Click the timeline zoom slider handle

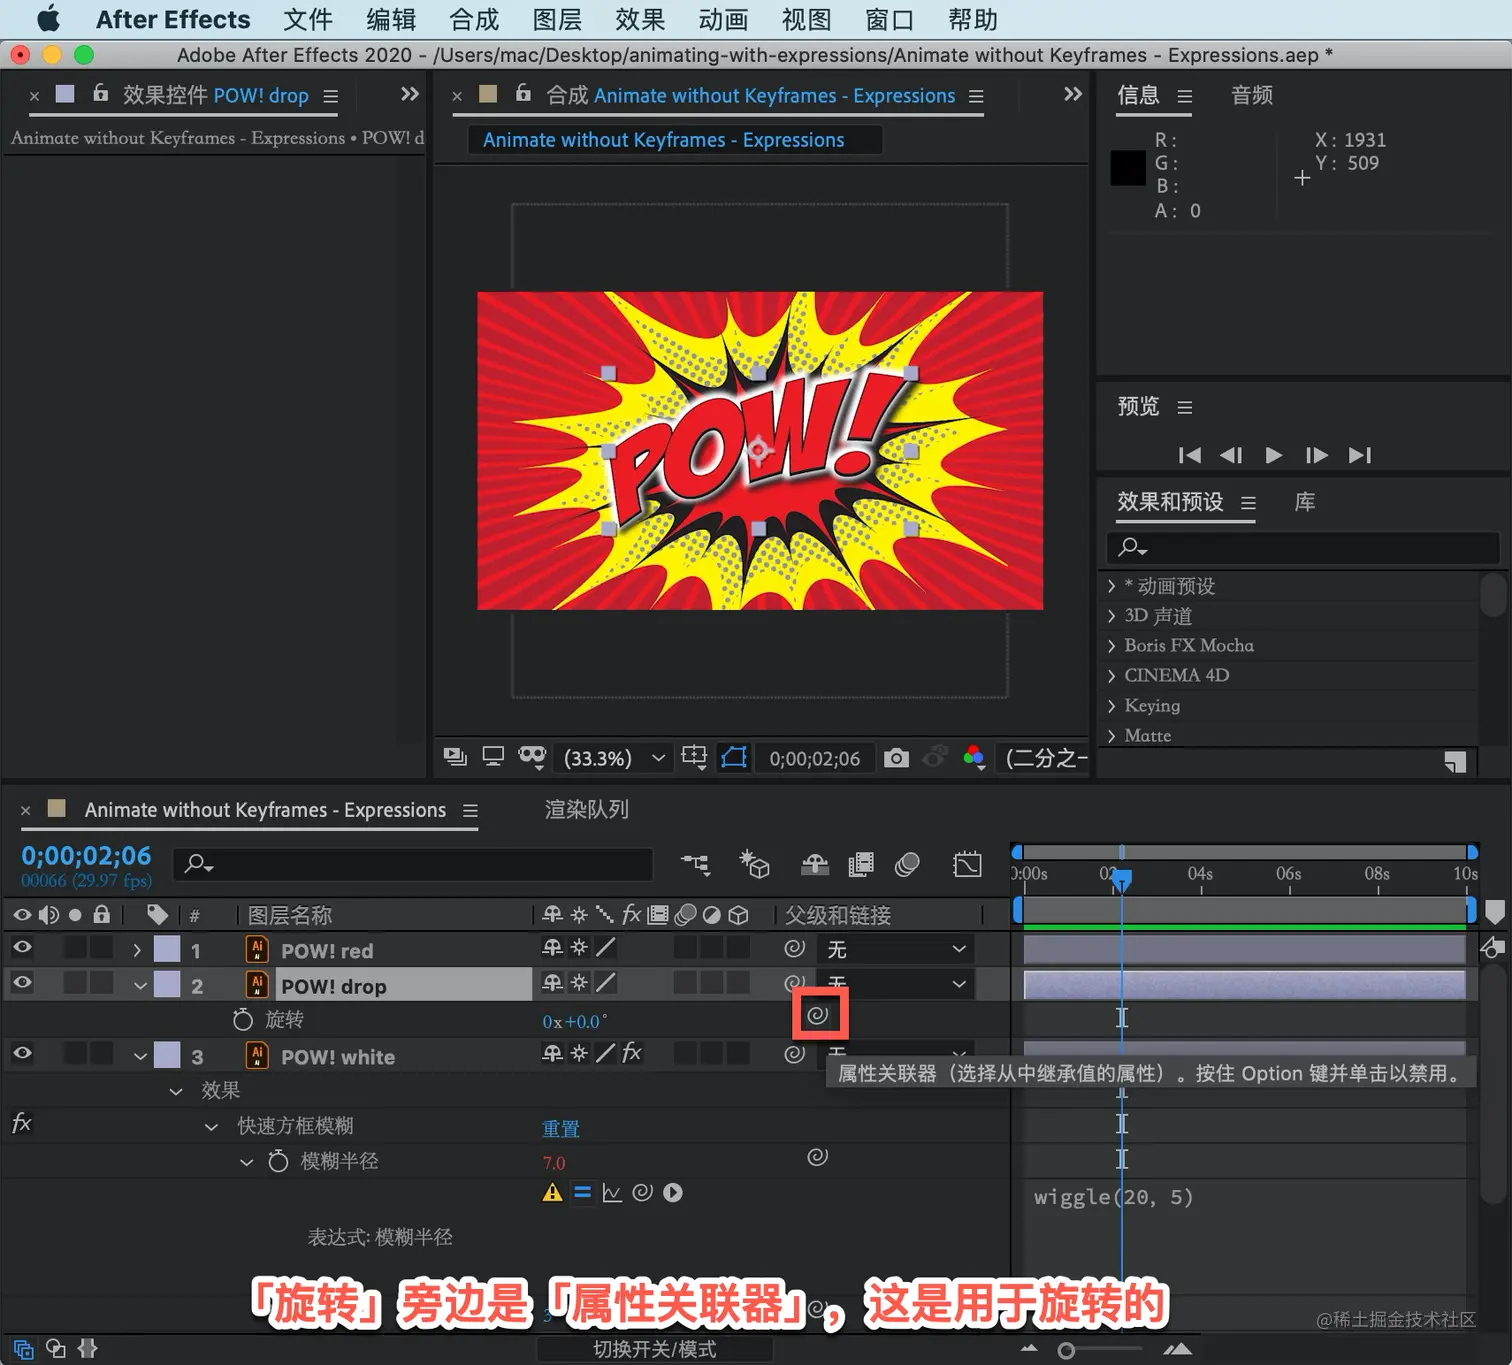[1067, 1351]
